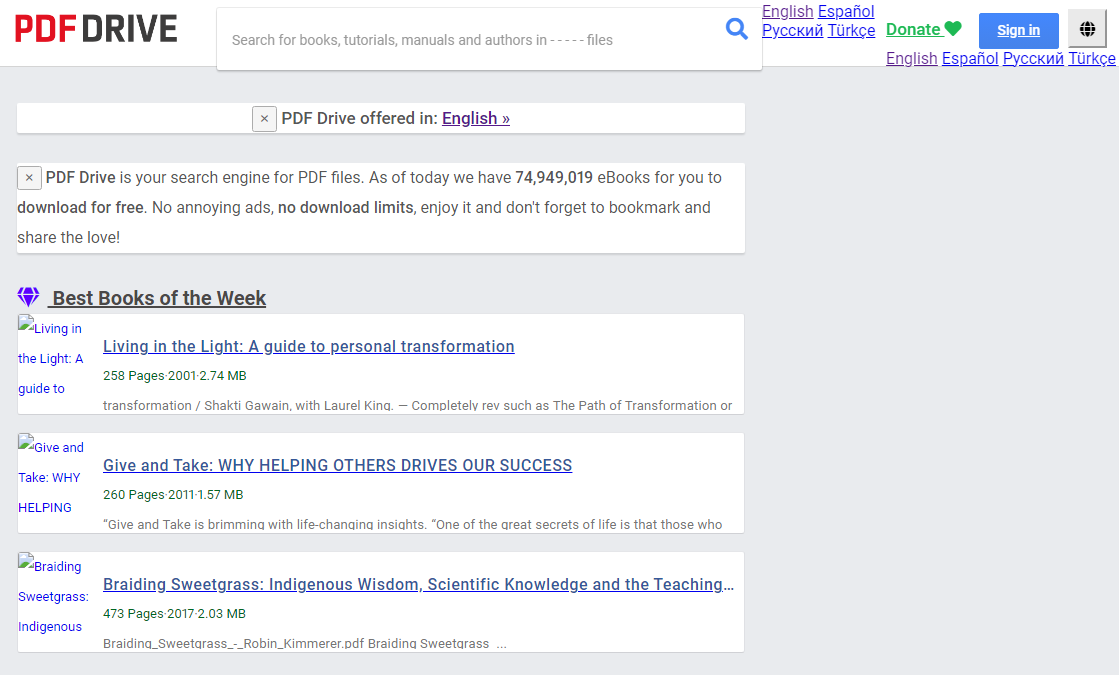Image resolution: width=1119 pixels, height=675 pixels.
Task: Click the blue Sign in button
Action: click(x=1018, y=31)
